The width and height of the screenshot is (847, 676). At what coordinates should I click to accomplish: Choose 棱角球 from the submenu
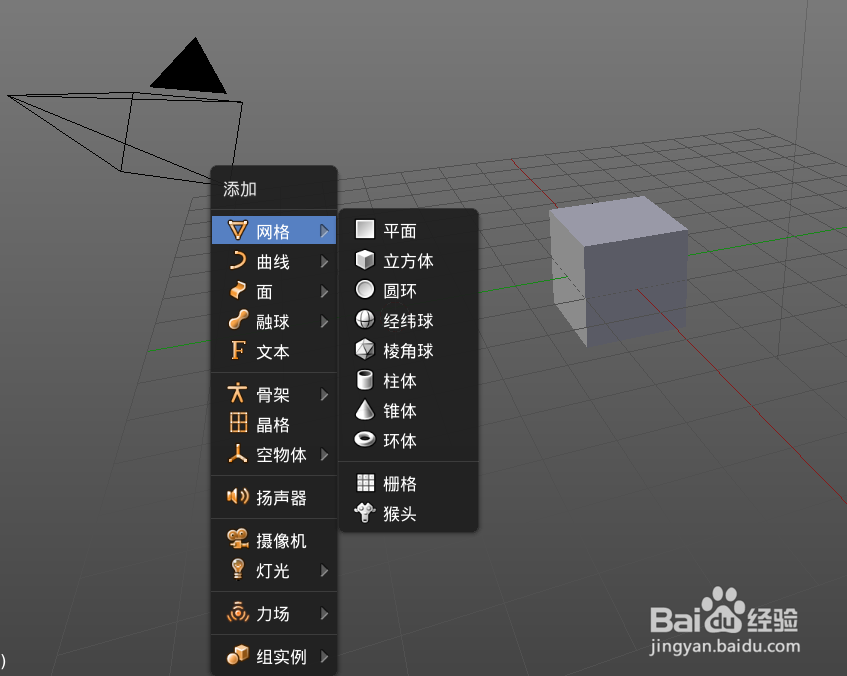click(x=408, y=351)
